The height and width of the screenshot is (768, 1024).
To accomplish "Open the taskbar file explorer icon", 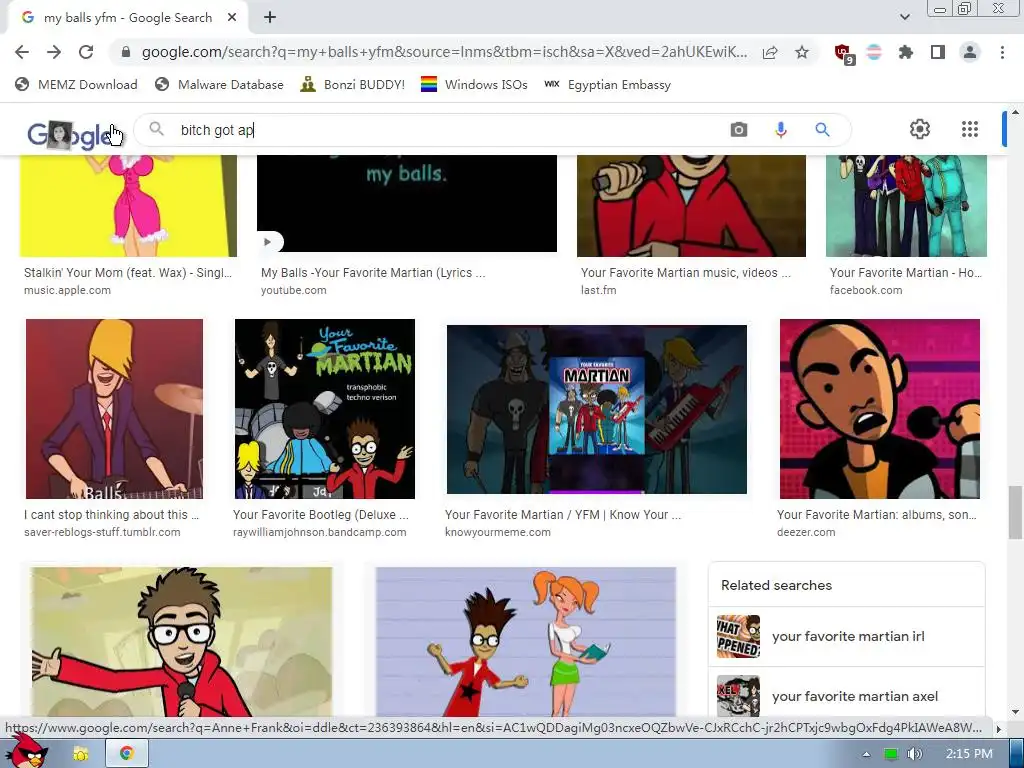I will (81, 754).
